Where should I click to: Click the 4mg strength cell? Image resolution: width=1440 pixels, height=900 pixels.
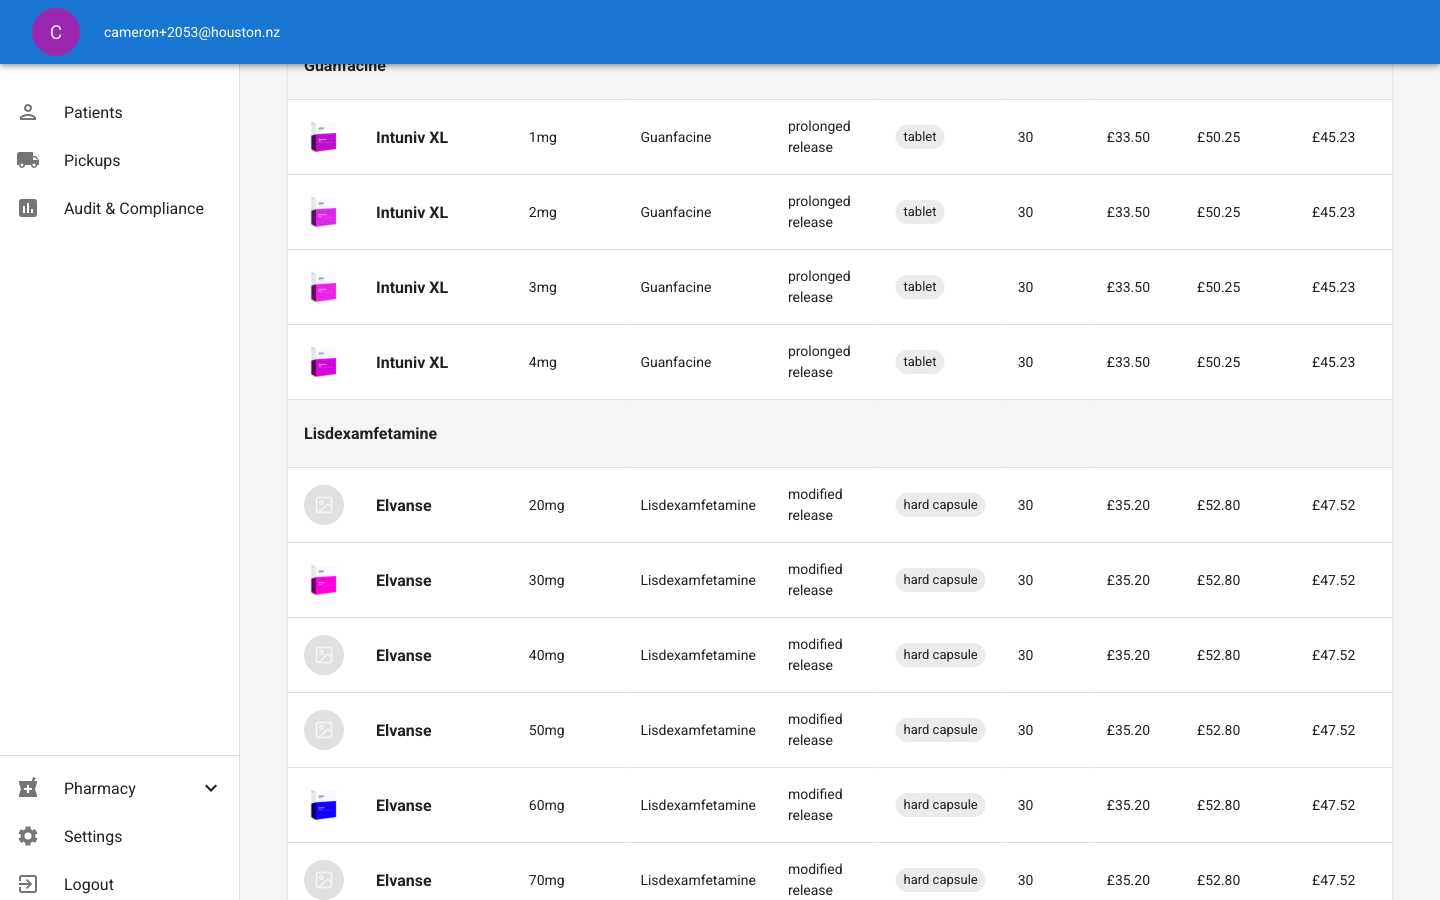543,362
